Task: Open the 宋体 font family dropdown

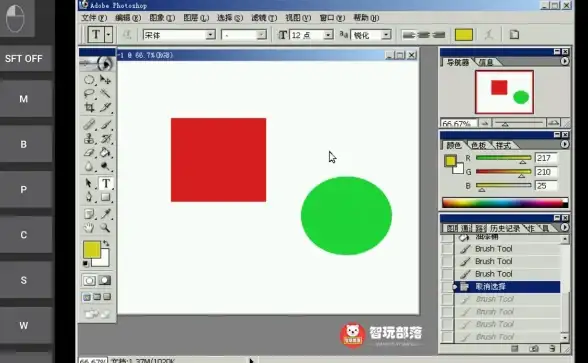Action: click(210, 35)
